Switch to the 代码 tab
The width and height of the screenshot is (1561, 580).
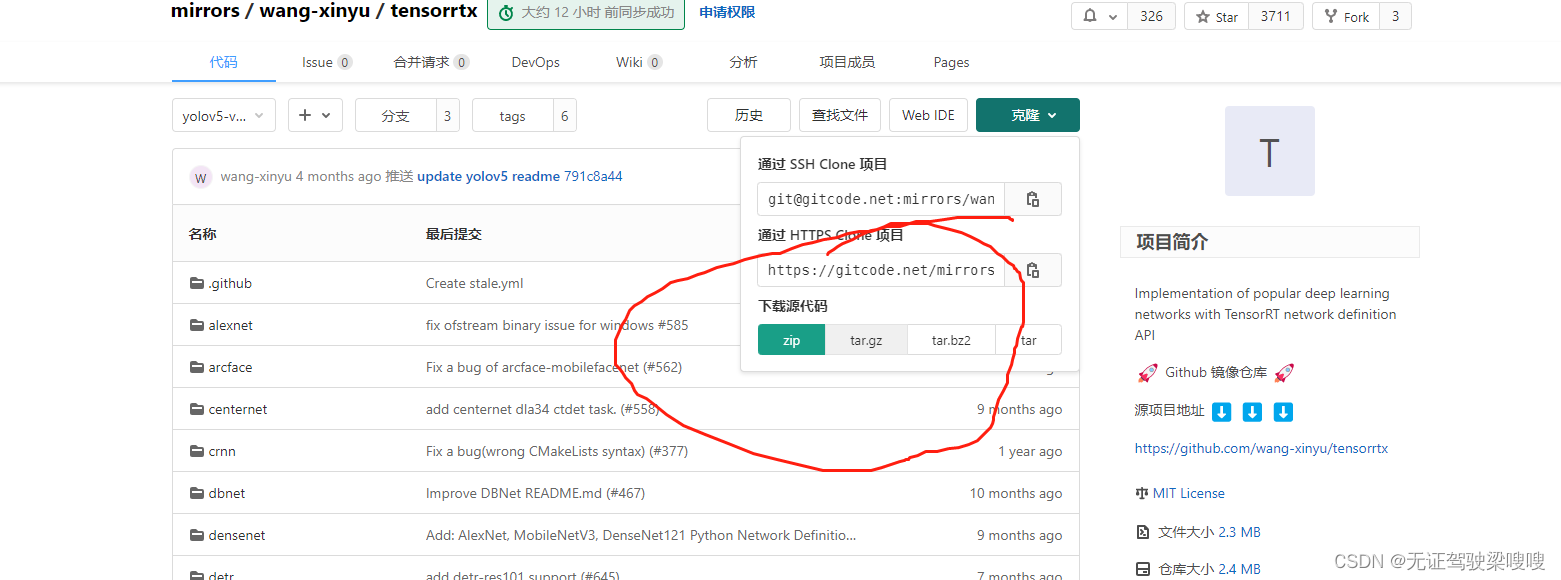(x=224, y=62)
